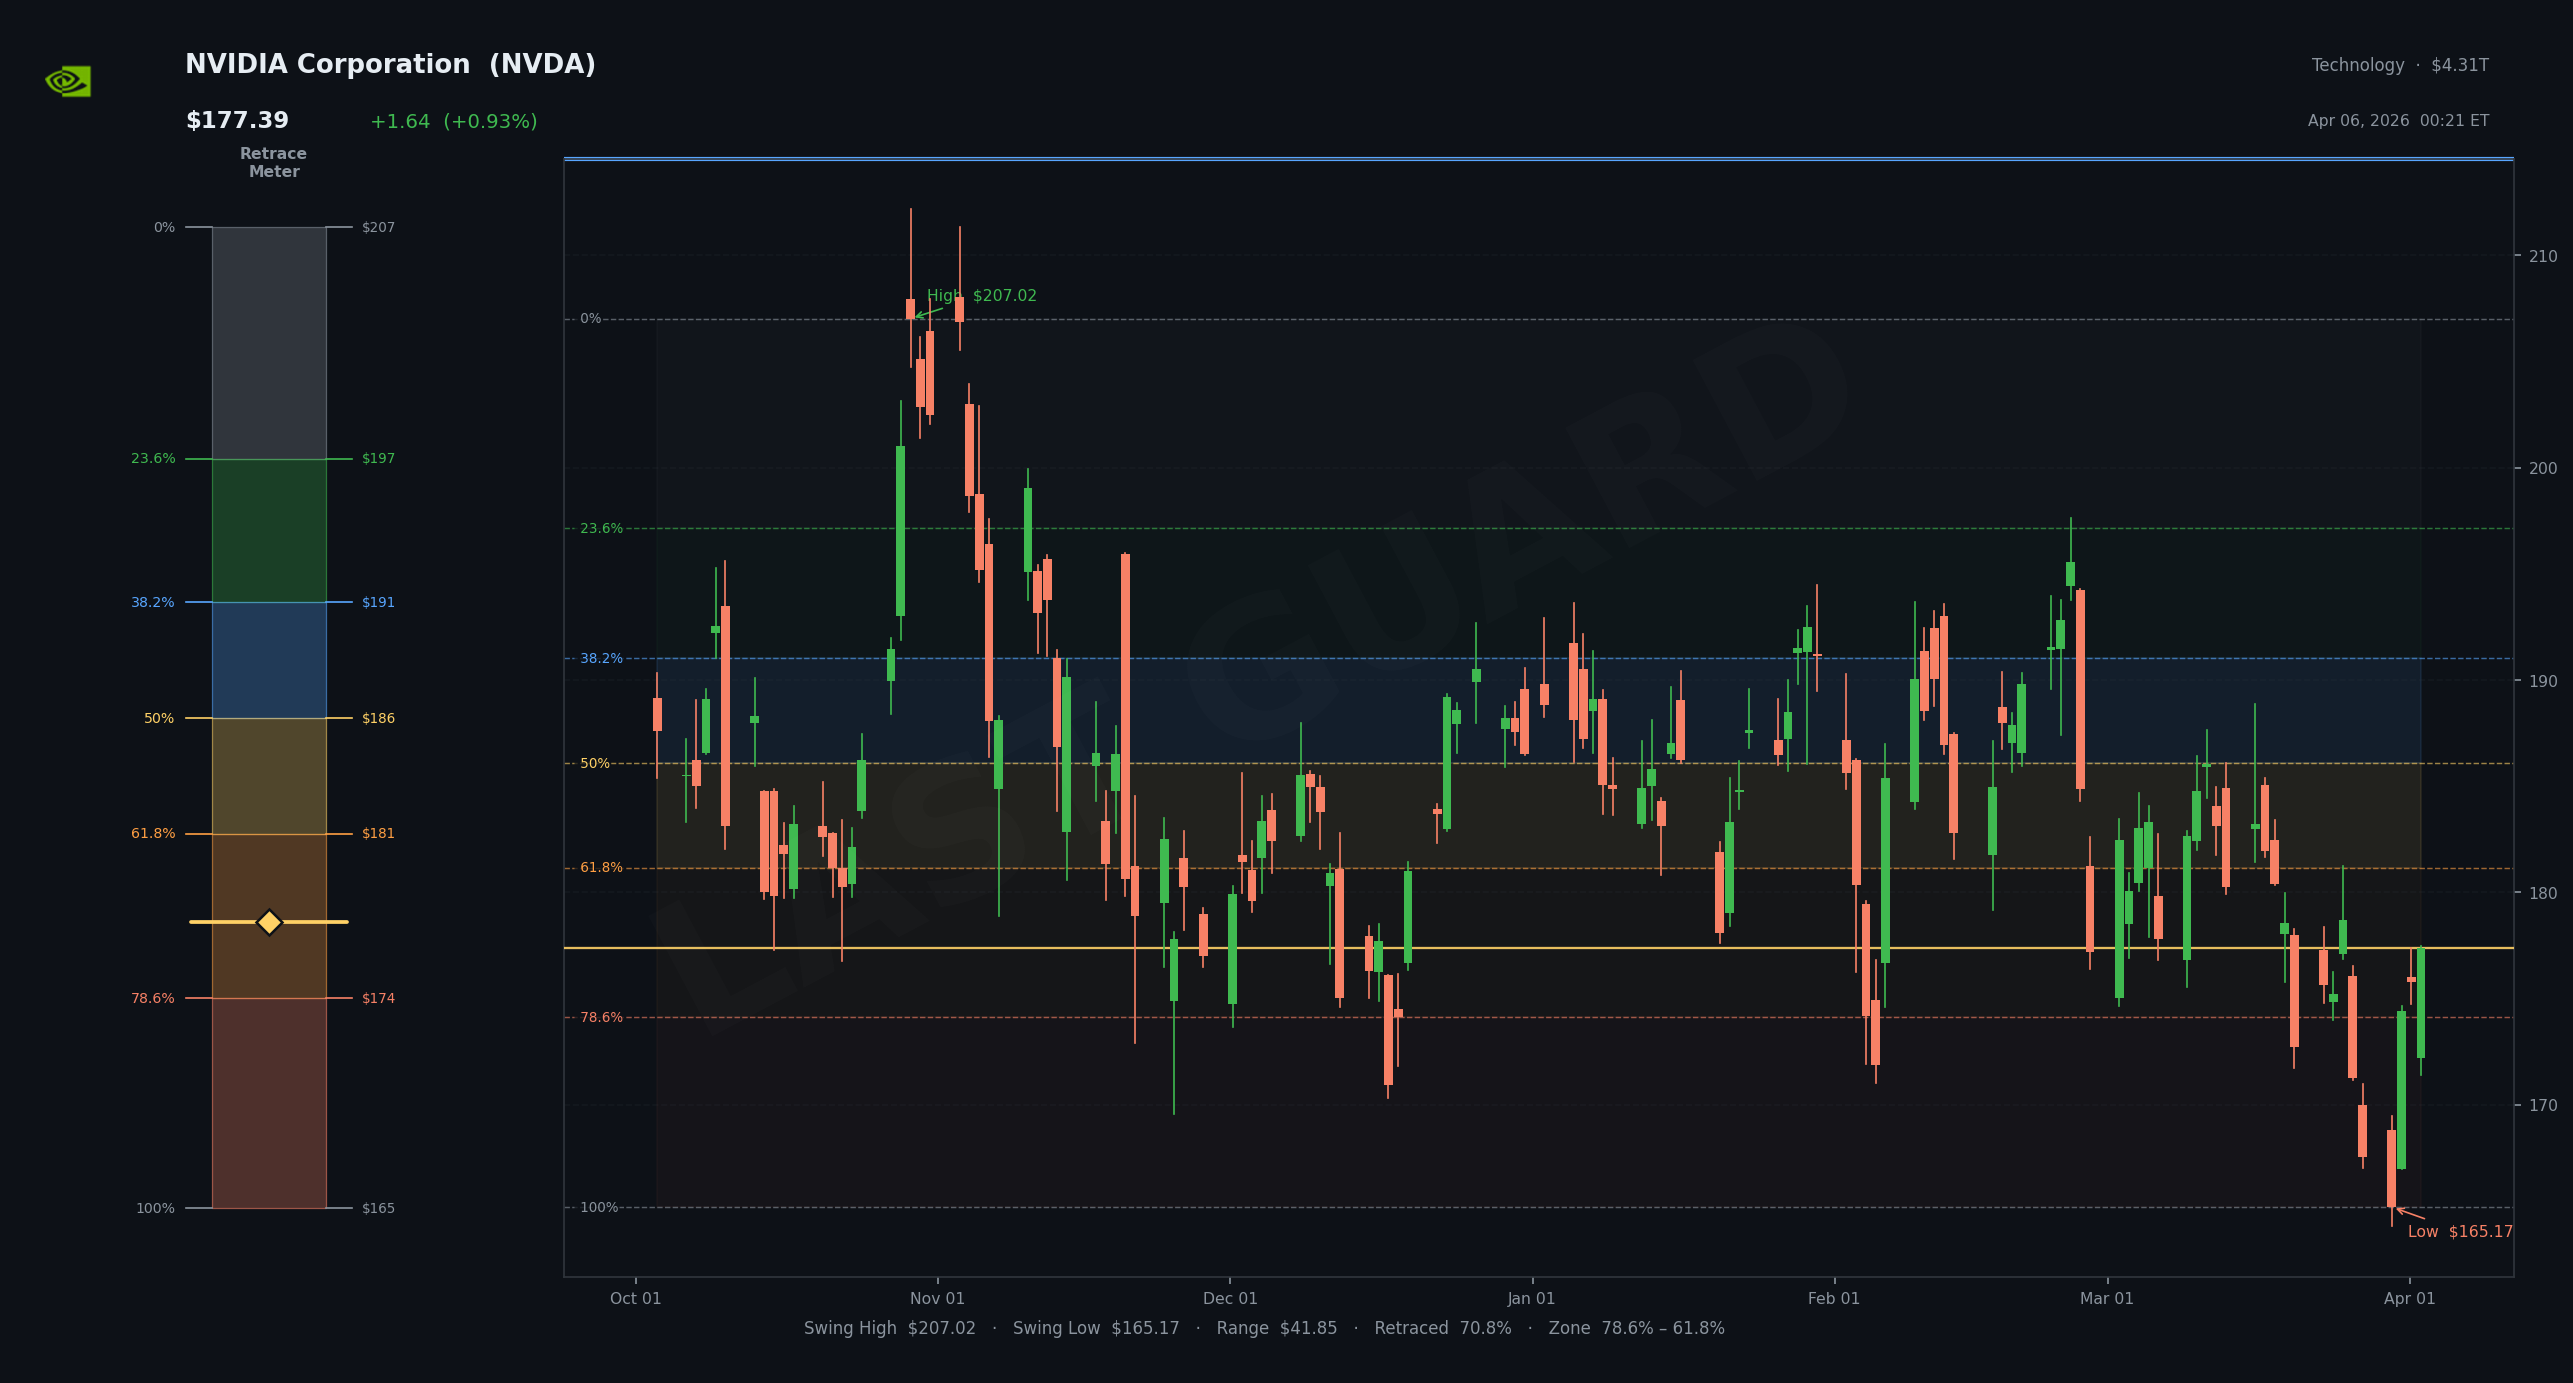
Task: Click the Feb 01 date axis label
Action: tap(1833, 1299)
